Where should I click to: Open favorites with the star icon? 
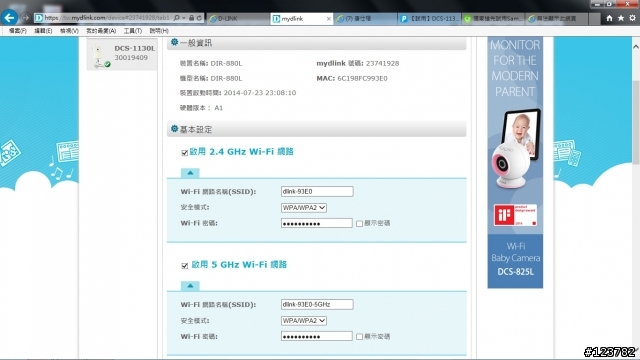(621, 18)
